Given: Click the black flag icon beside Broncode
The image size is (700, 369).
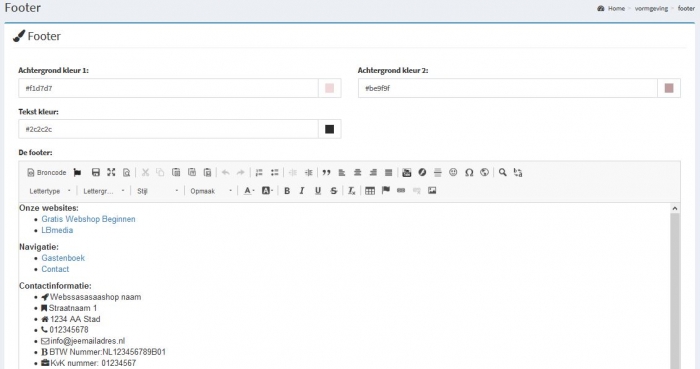Looking at the screenshot, I should [77, 172].
